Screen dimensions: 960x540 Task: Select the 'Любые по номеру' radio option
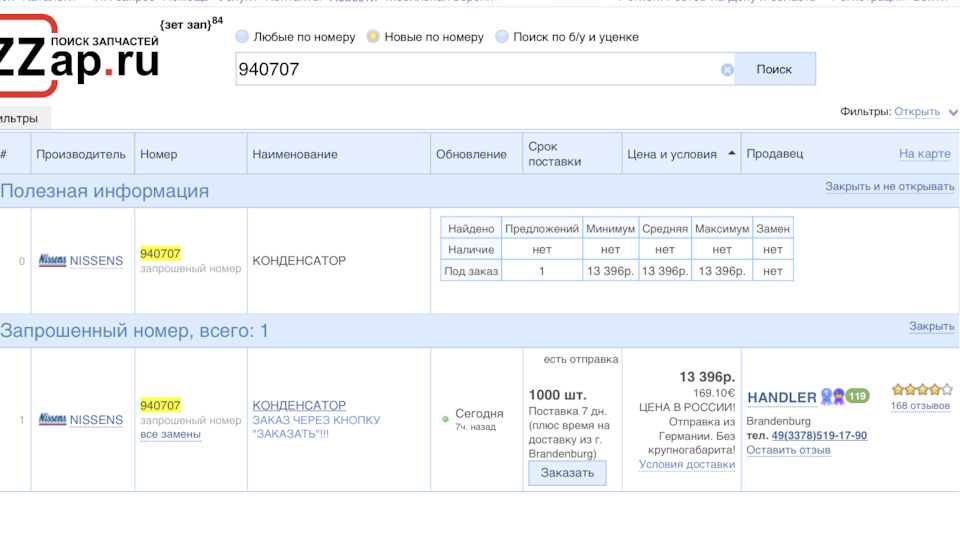click(x=242, y=37)
